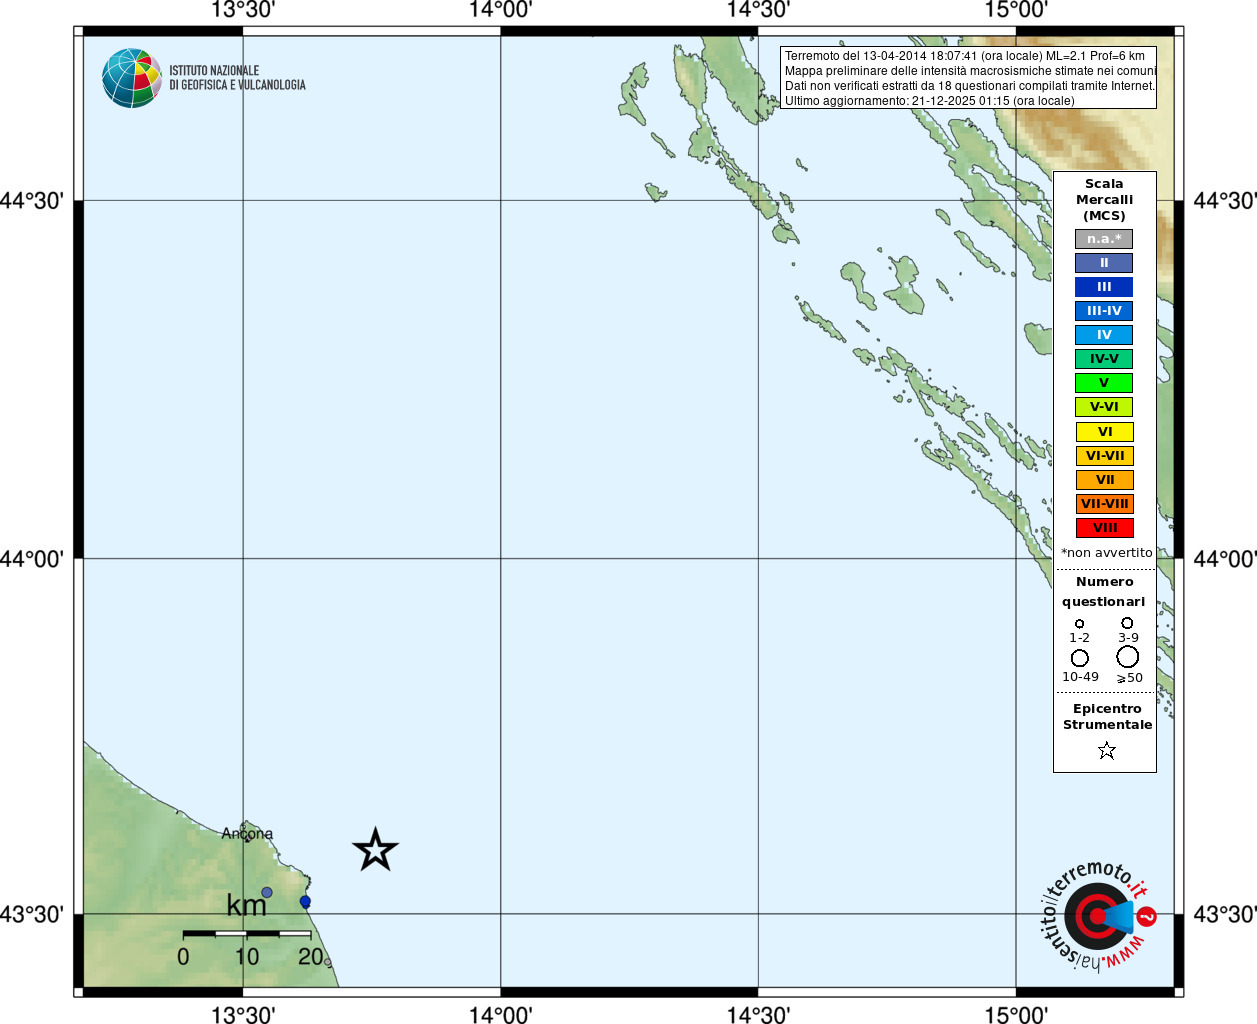The width and height of the screenshot is (1257, 1024).
Task: Click the bottom 14°00' longitude label
Action: click(x=500, y=1015)
